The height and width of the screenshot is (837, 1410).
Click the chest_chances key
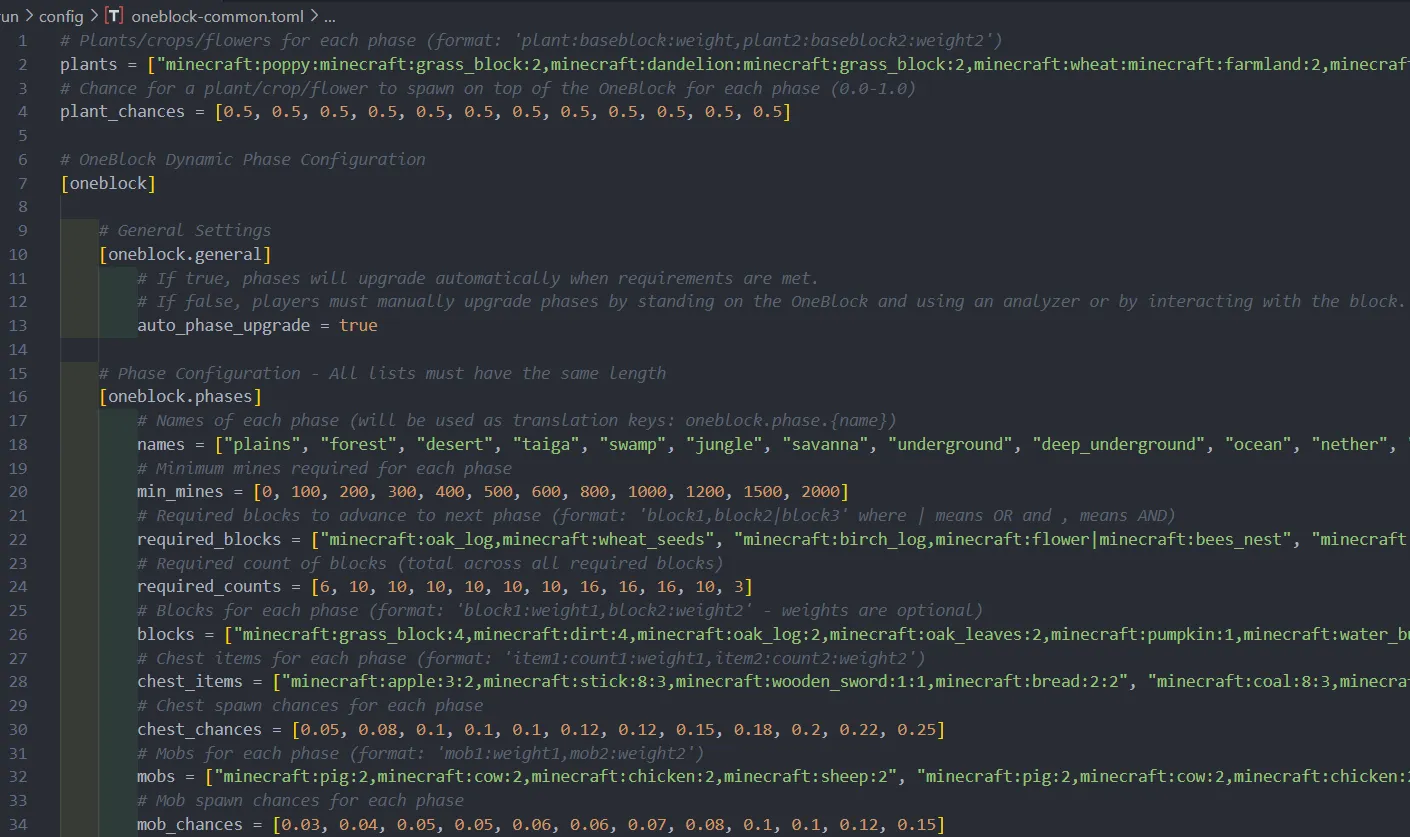click(200, 730)
